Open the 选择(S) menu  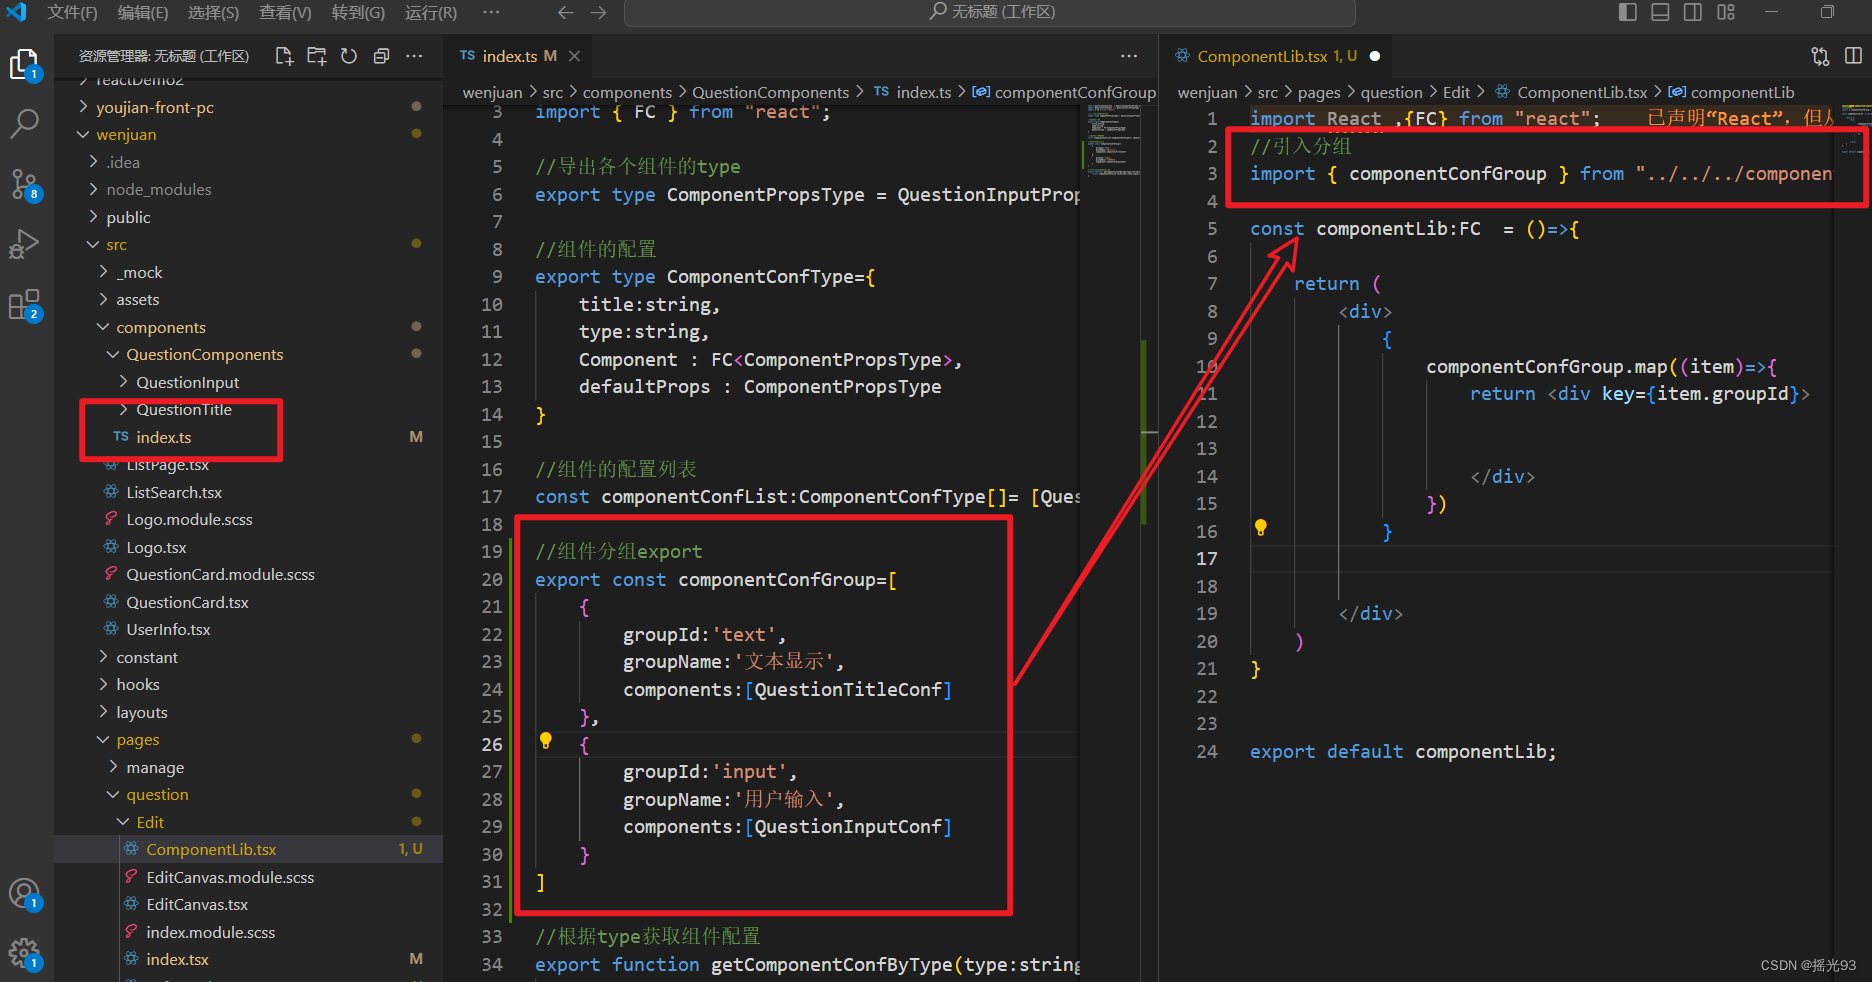[213, 12]
